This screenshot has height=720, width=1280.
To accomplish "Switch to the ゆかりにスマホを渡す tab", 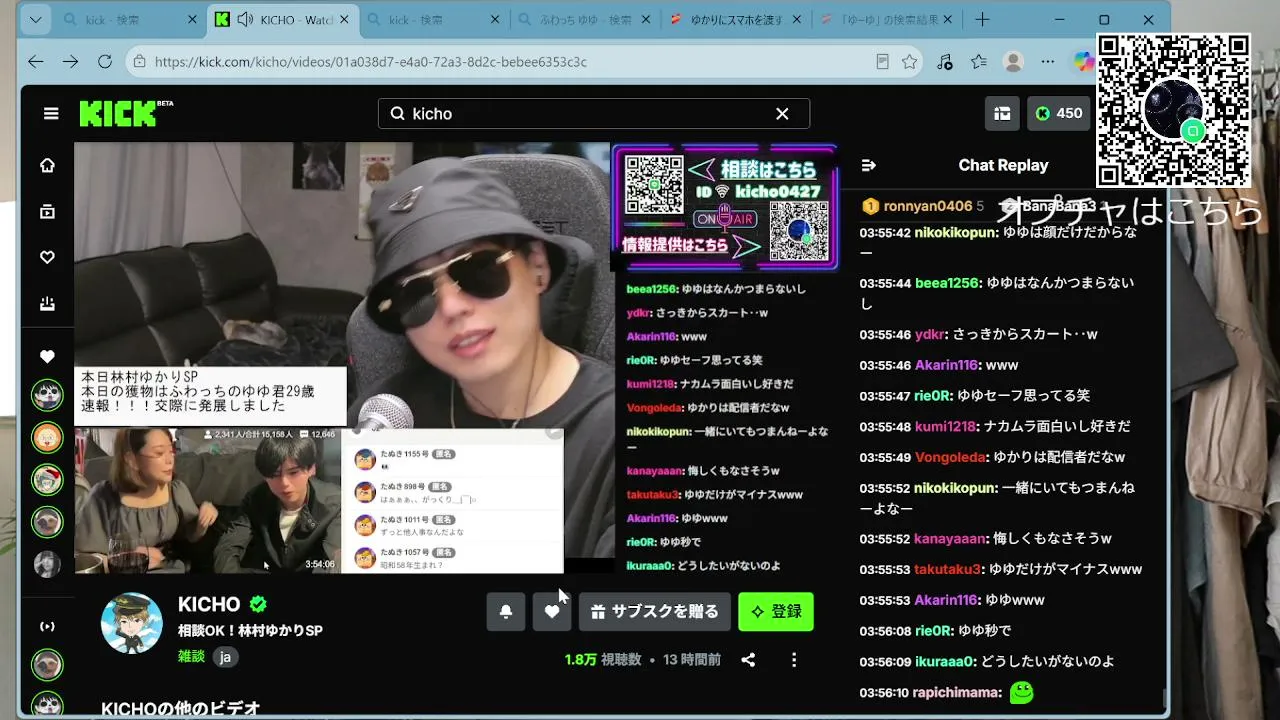I will tap(734, 20).
